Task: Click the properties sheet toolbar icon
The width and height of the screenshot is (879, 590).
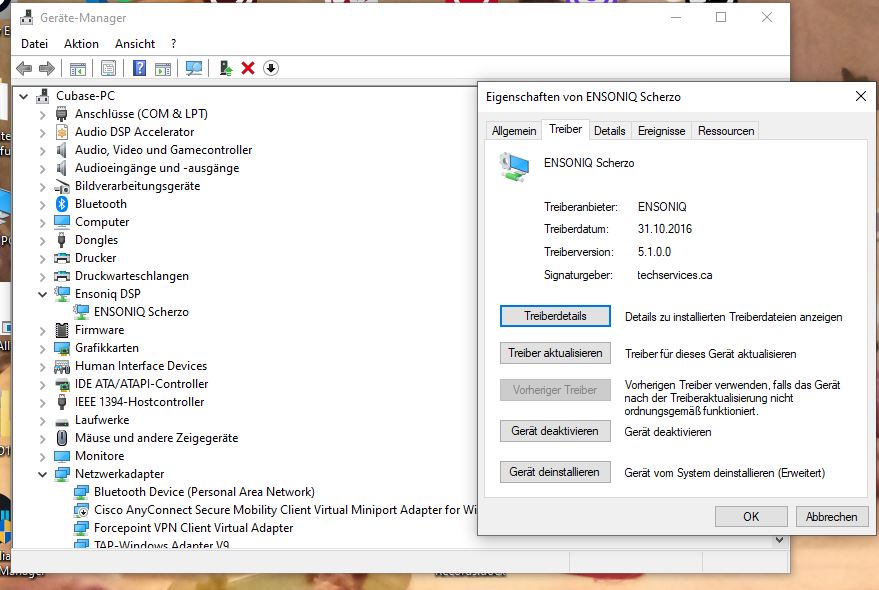Action: tap(108, 68)
